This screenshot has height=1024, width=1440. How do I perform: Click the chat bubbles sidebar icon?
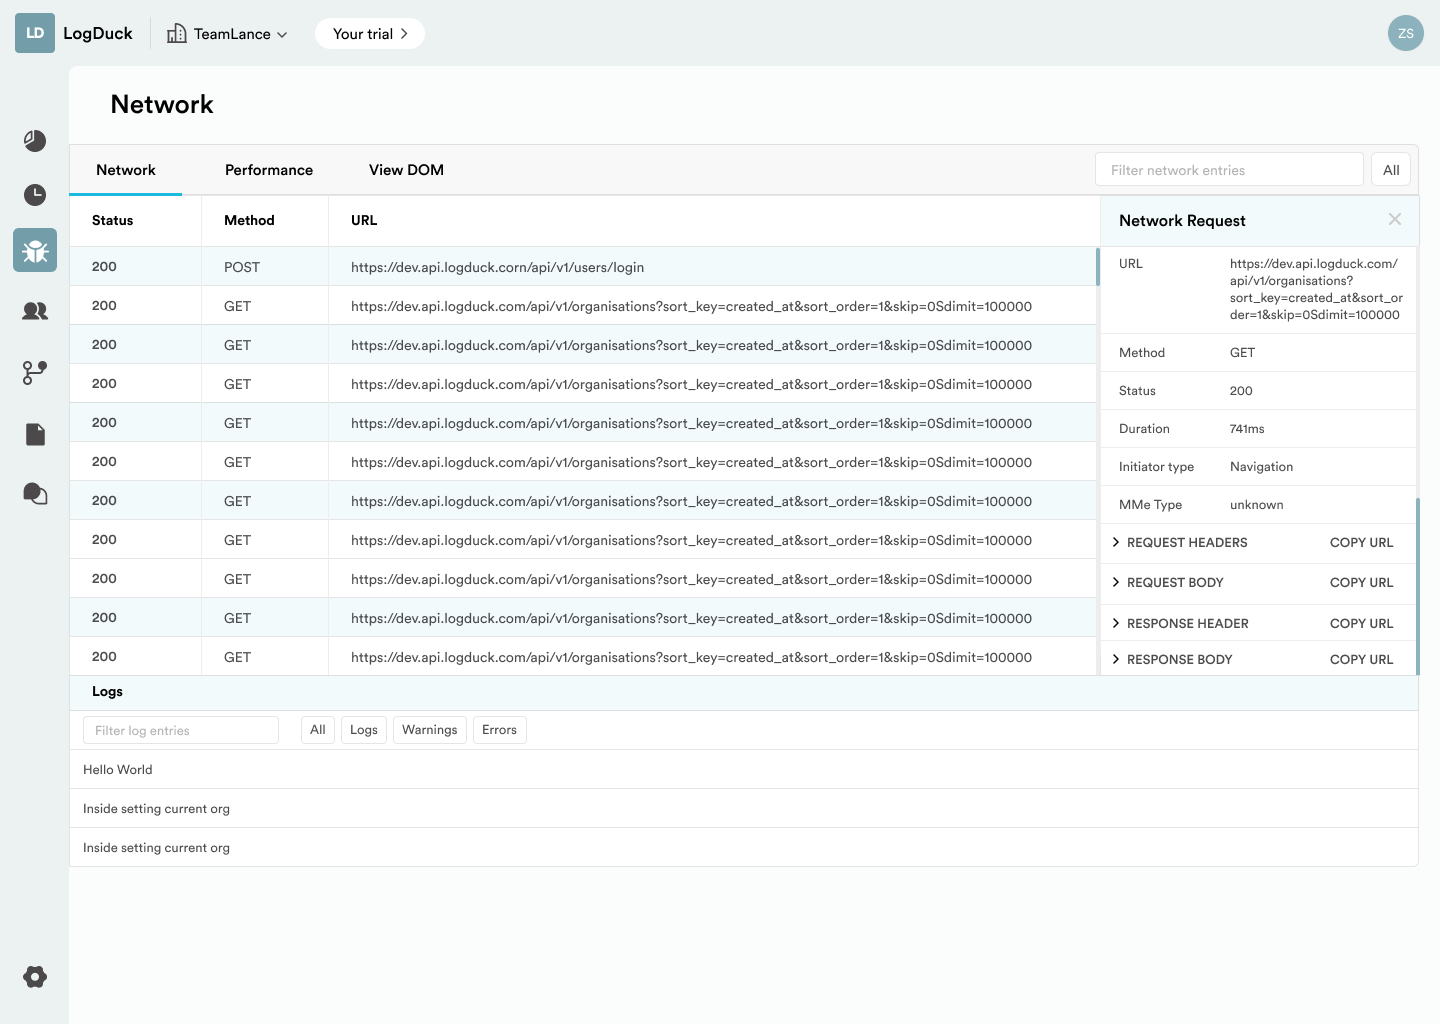pos(35,494)
